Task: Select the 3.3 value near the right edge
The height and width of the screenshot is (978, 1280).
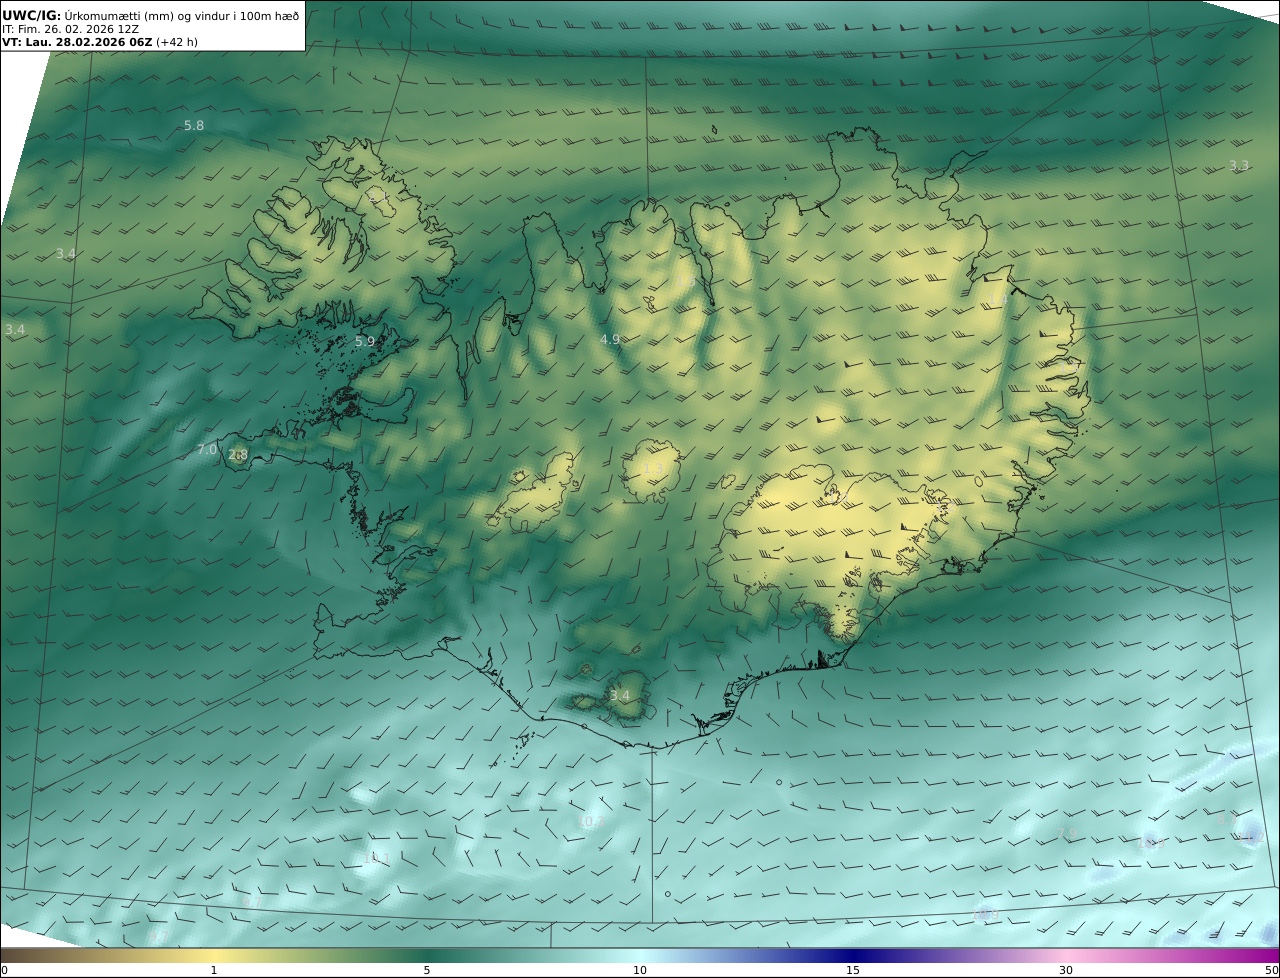Action: pos(1239,166)
